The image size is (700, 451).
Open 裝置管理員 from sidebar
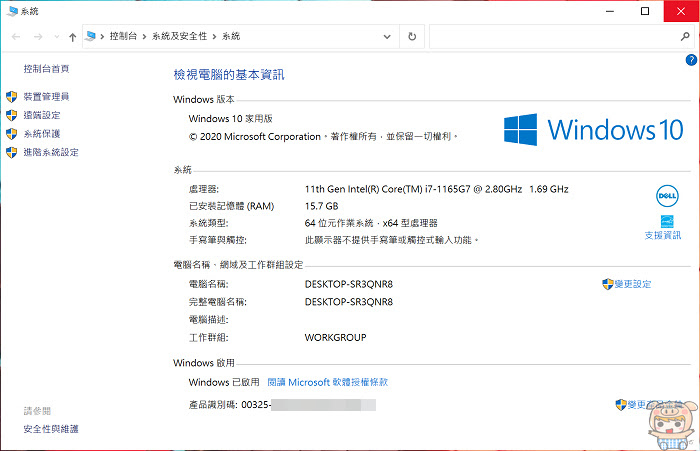tap(46, 96)
